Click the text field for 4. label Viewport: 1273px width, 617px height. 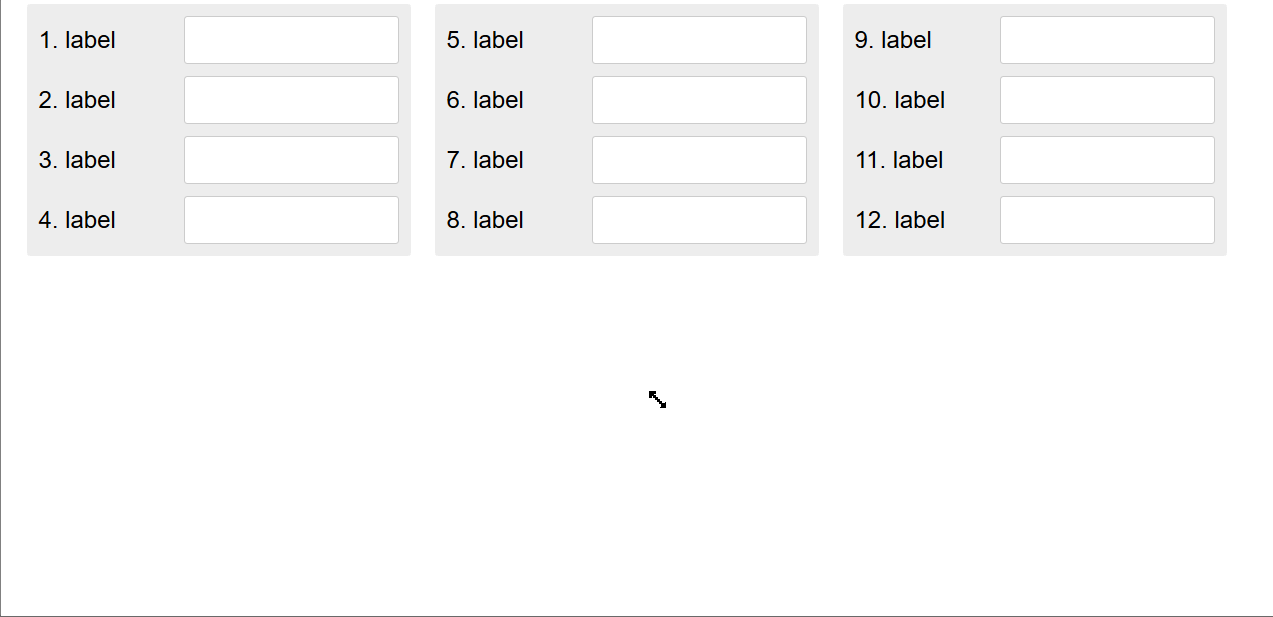291,220
